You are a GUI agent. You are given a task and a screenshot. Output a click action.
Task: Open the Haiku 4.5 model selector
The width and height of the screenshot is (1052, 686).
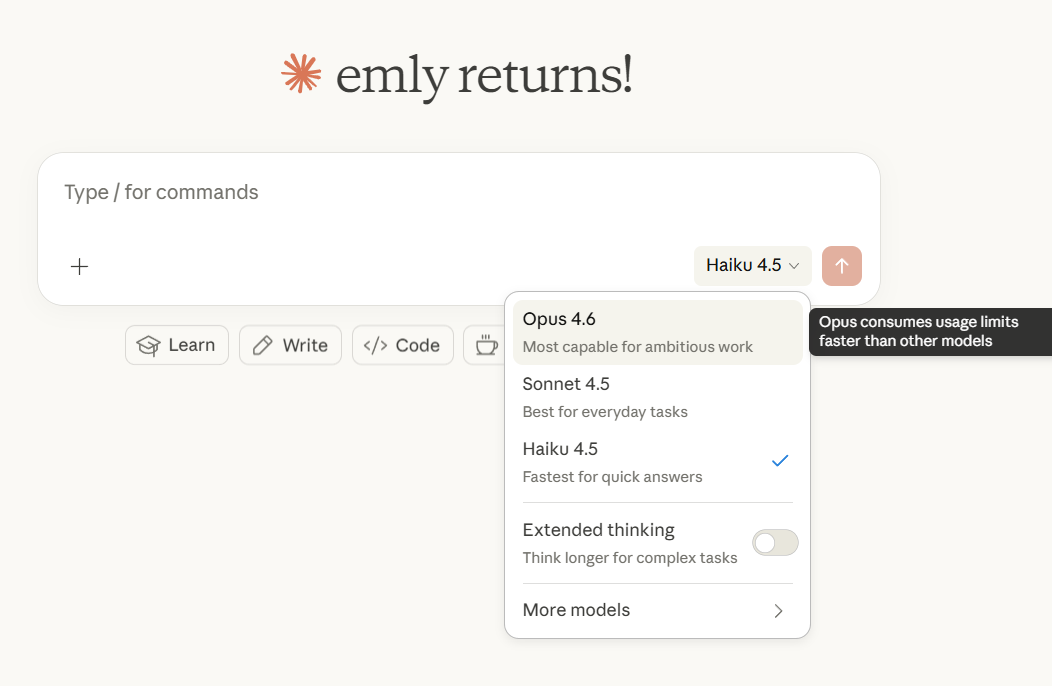point(752,266)
